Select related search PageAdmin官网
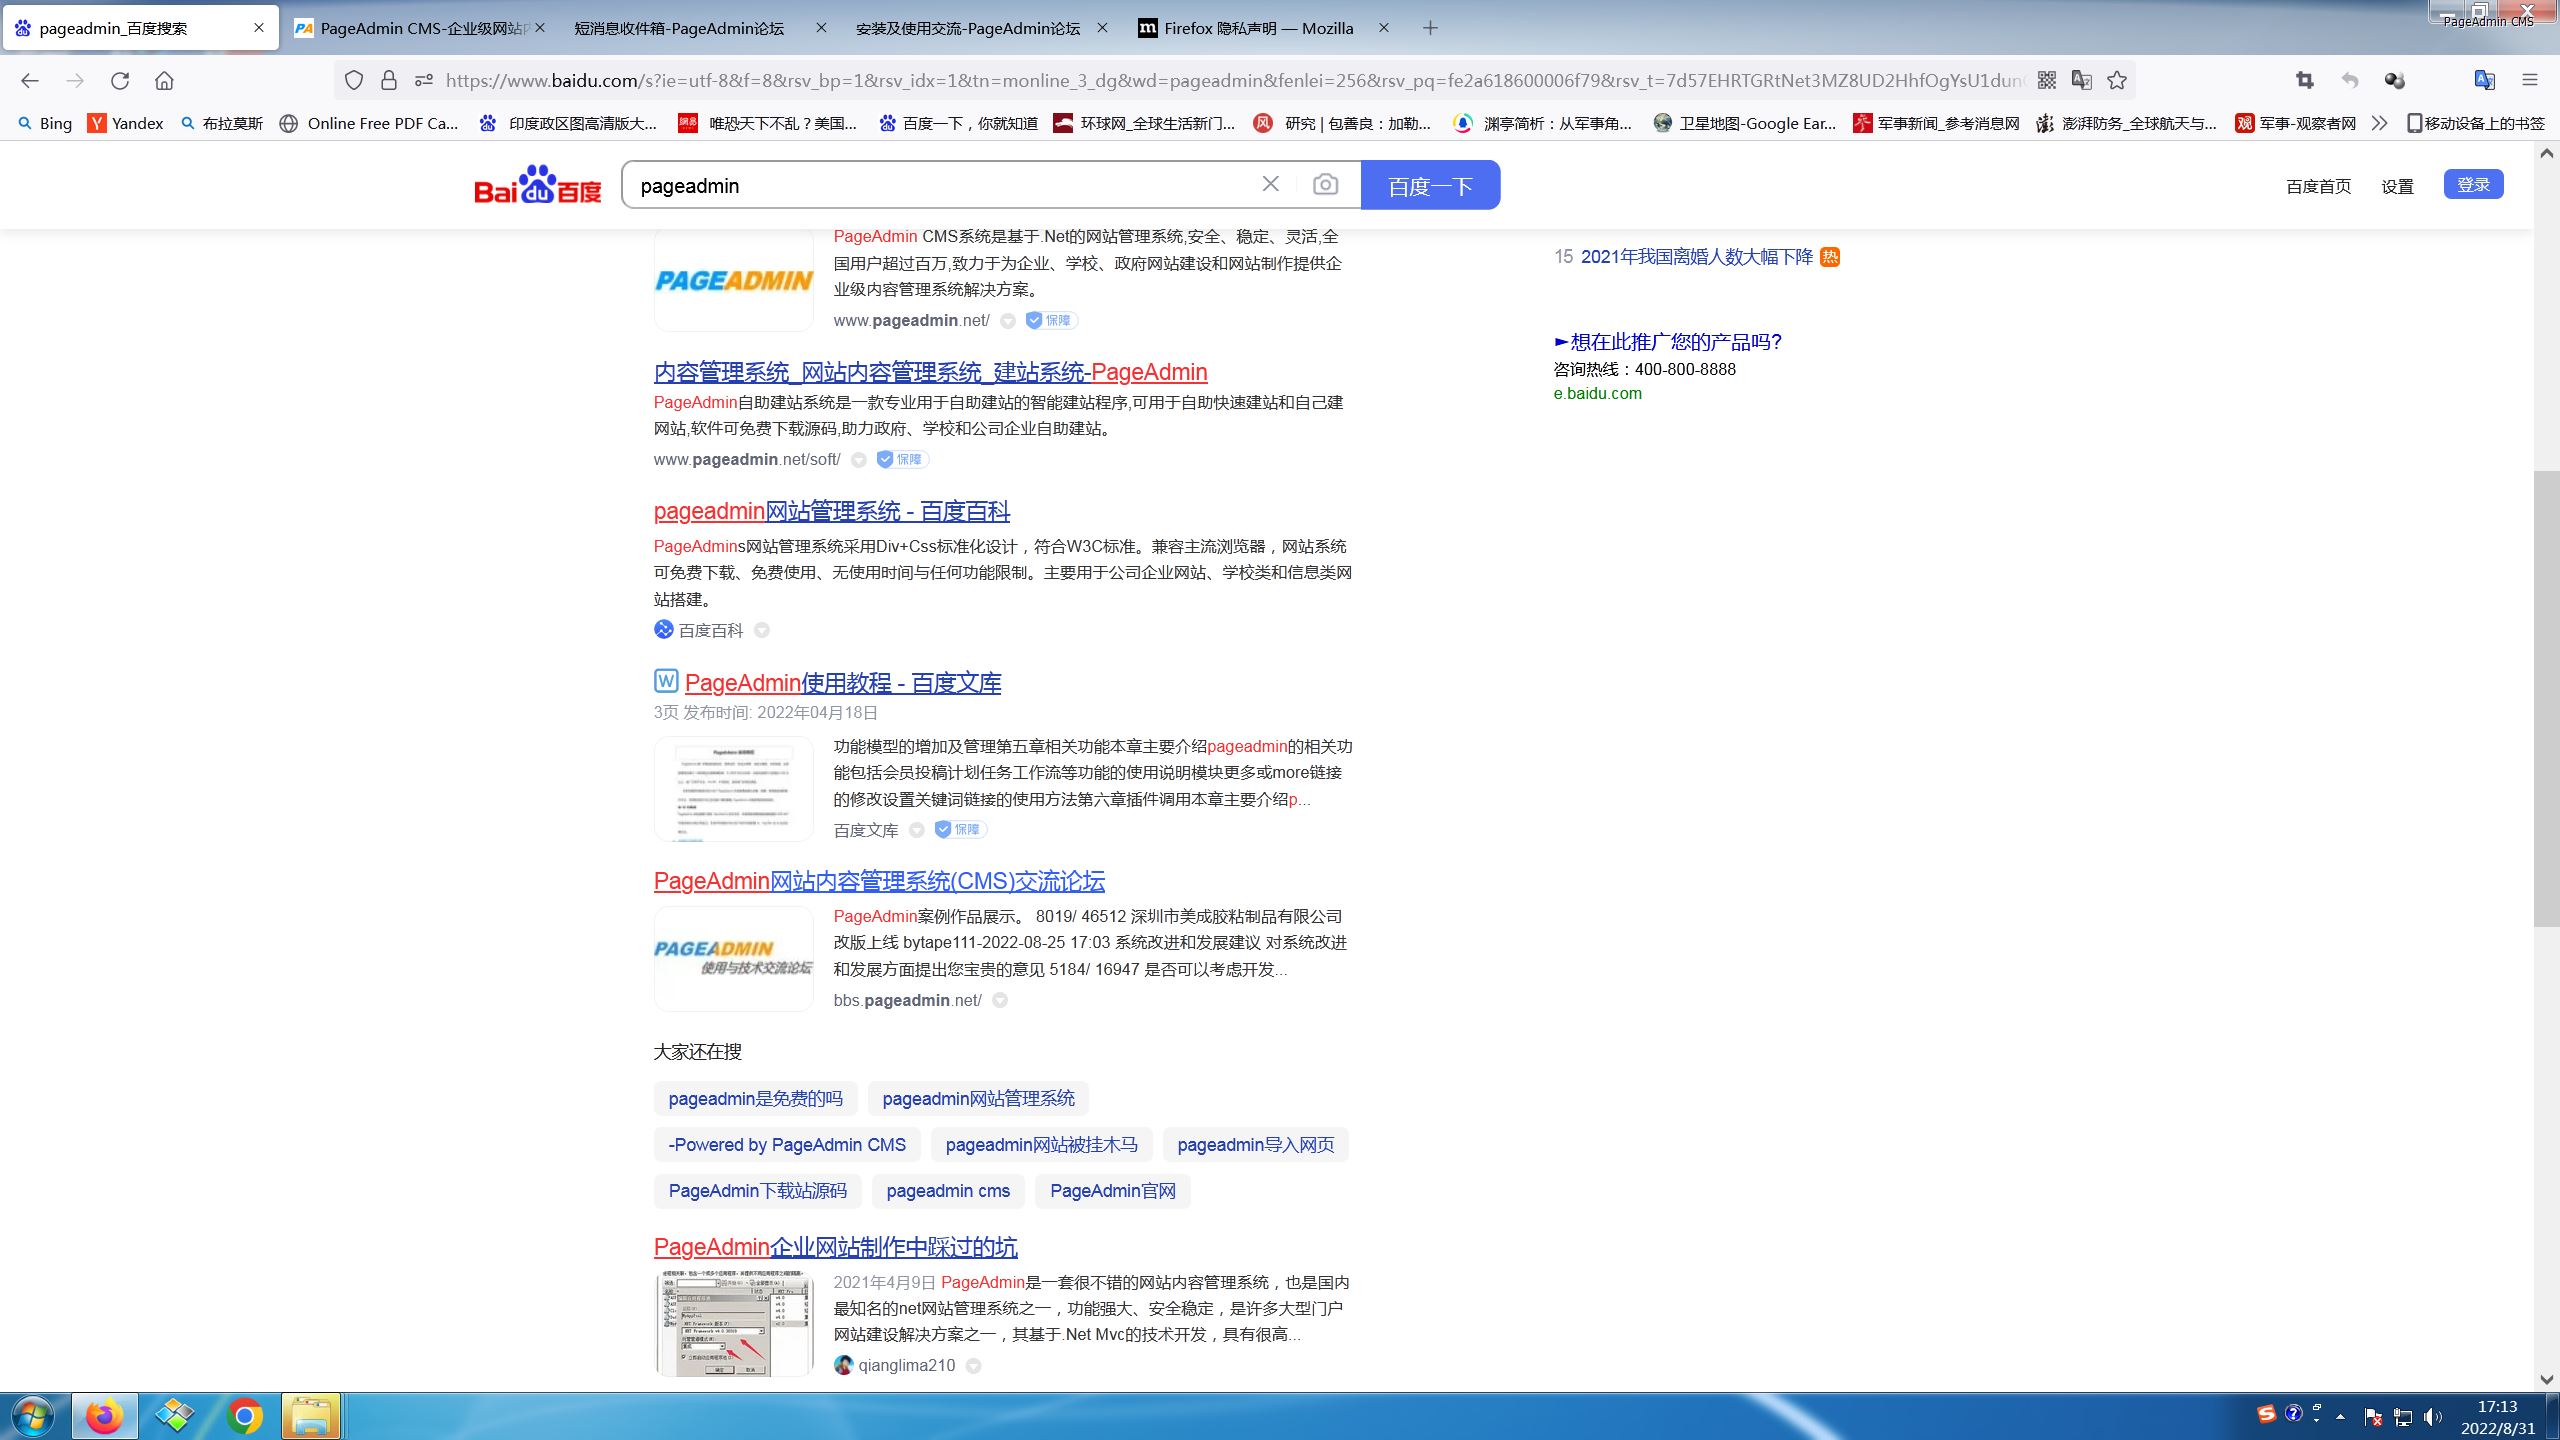This screenshot has height=1440, width=2560. coord(1113,1191)
